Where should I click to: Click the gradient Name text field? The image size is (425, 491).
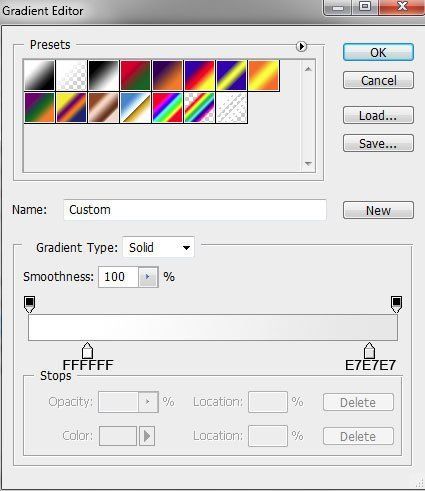tap(195, 210)
